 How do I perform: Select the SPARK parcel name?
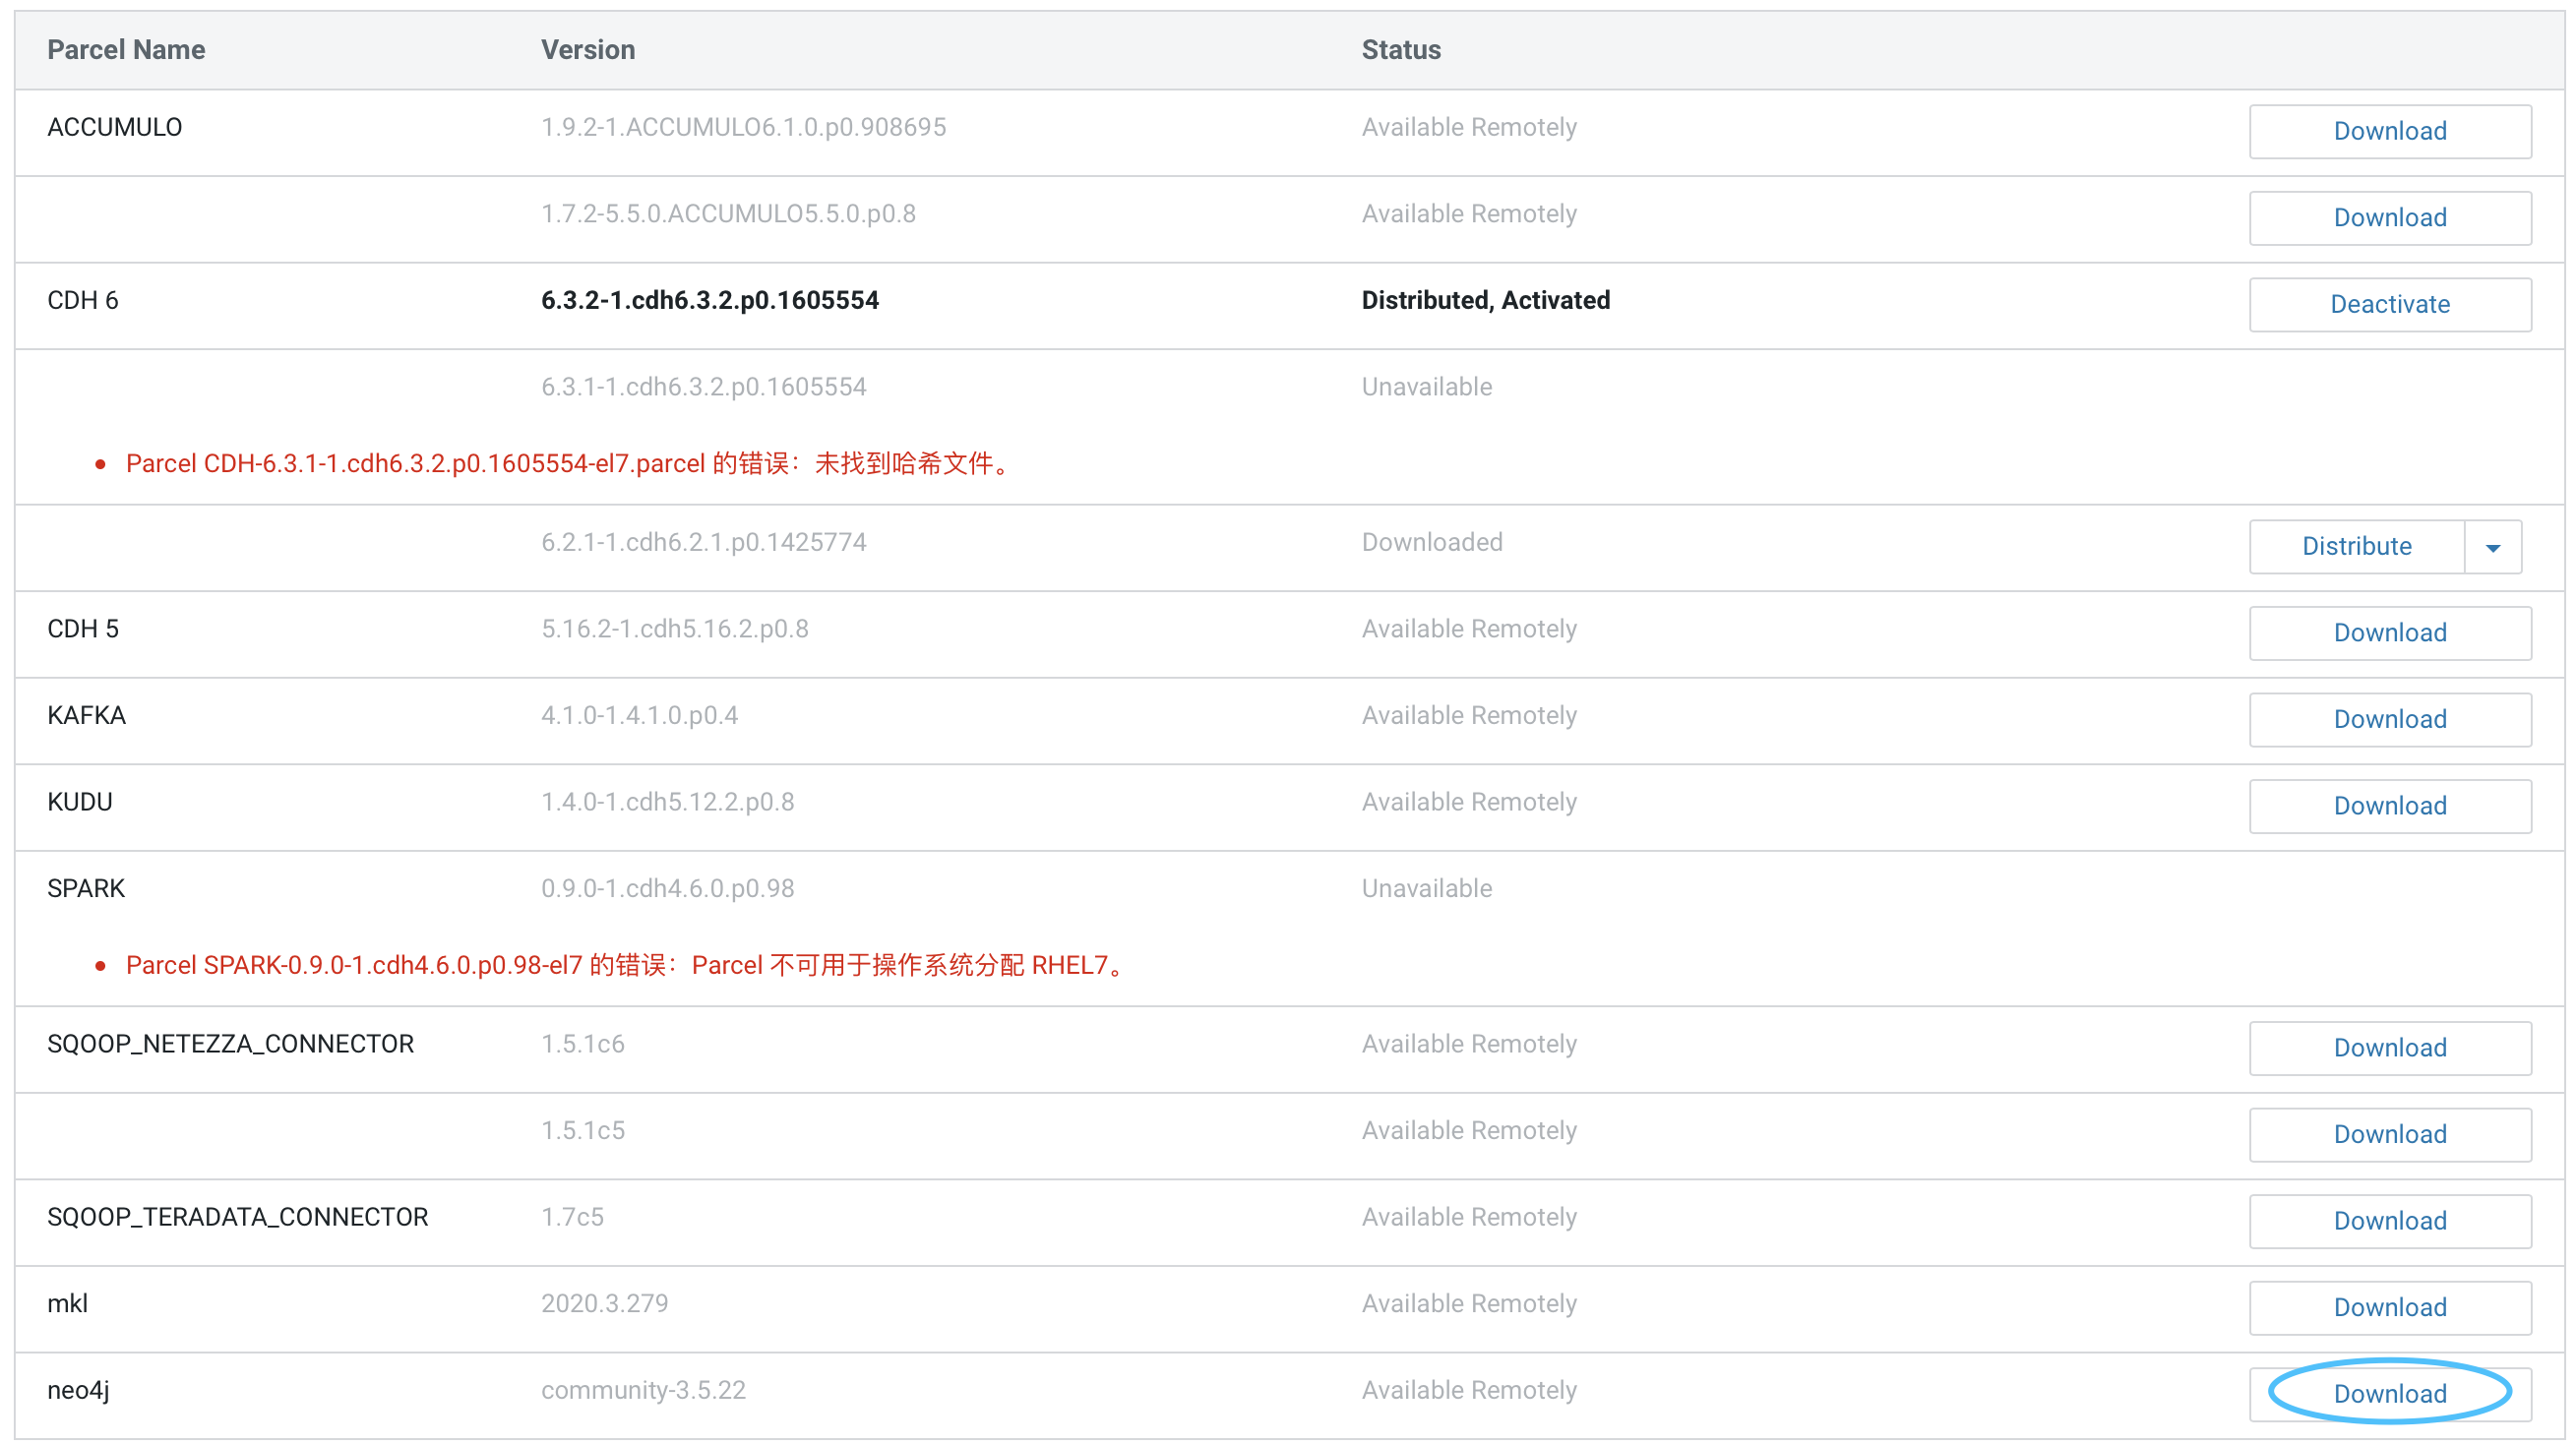86,888
